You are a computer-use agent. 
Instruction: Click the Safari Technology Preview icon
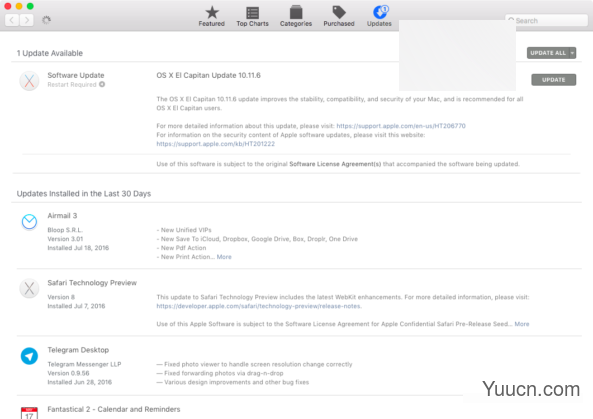[x=29, y=289]
